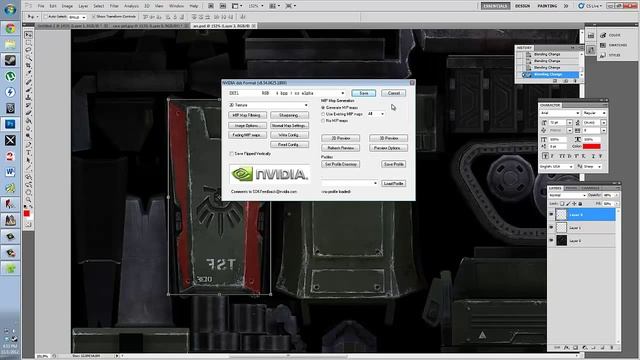Open the layer blend mode Normal dropdown

point(567,196)
